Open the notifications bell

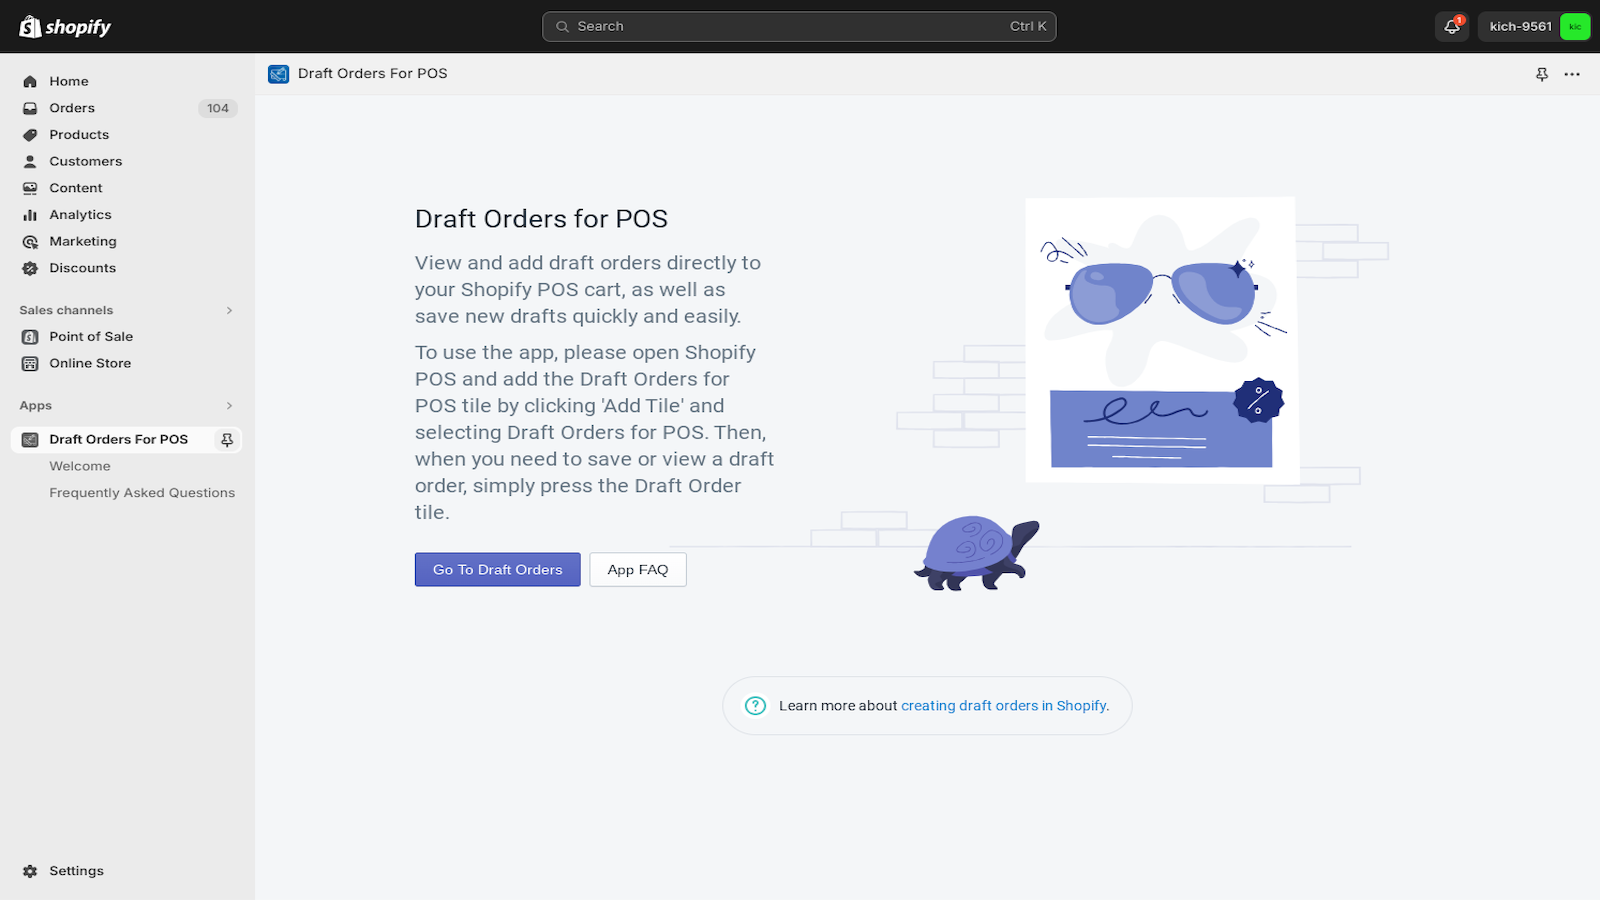pos(1452,27)
